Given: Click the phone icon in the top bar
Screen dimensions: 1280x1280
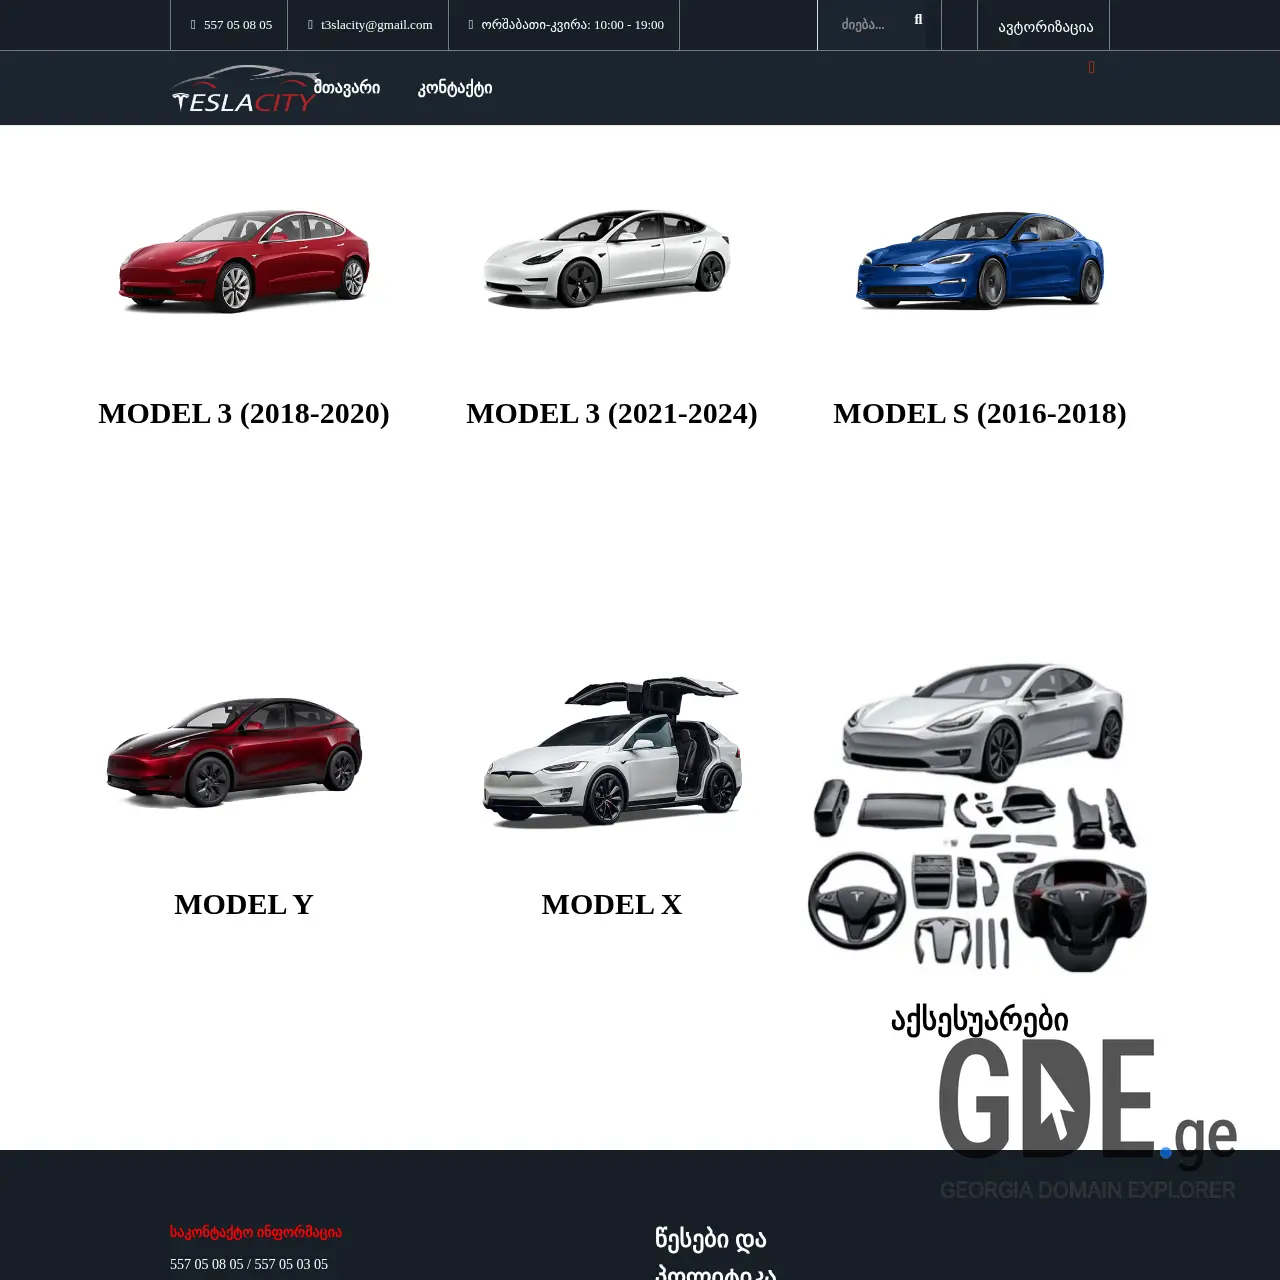Looking at the screenshot, I should click(x=191, y=25).
